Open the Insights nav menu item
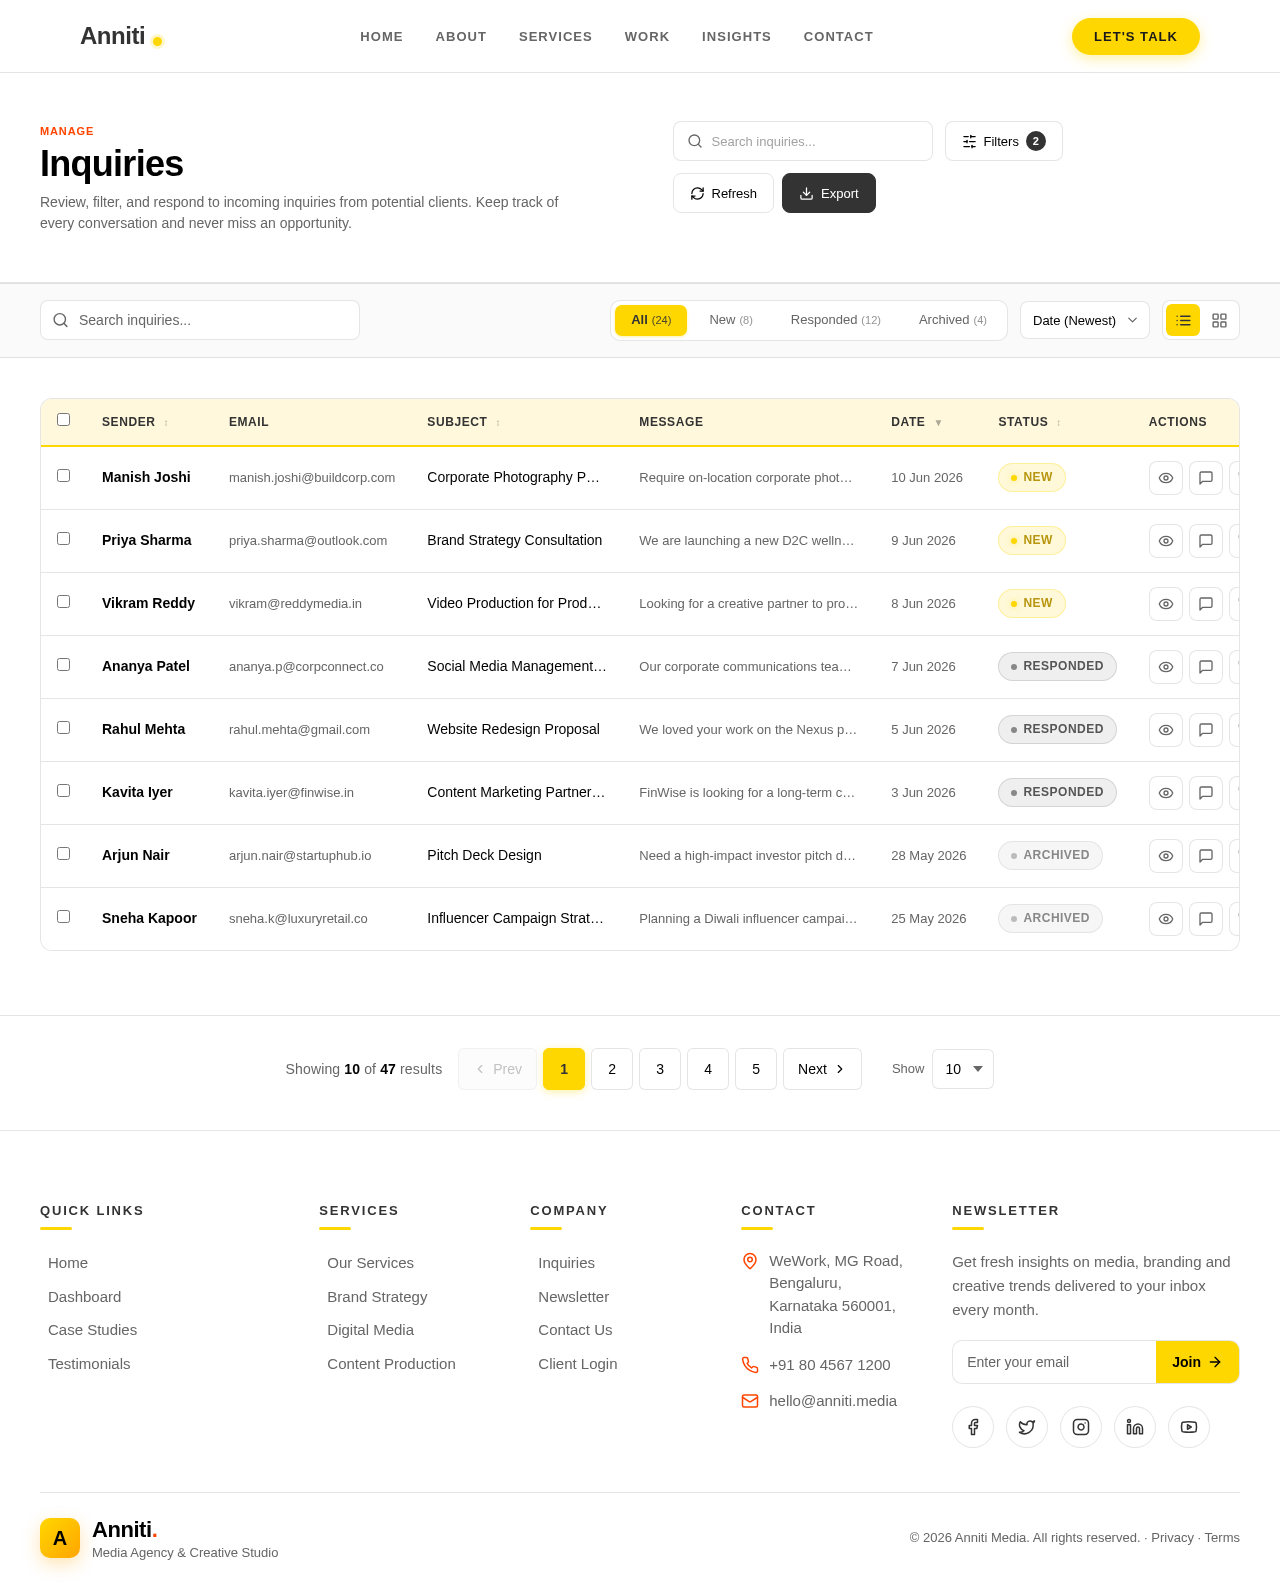 (x=737, y=36)
